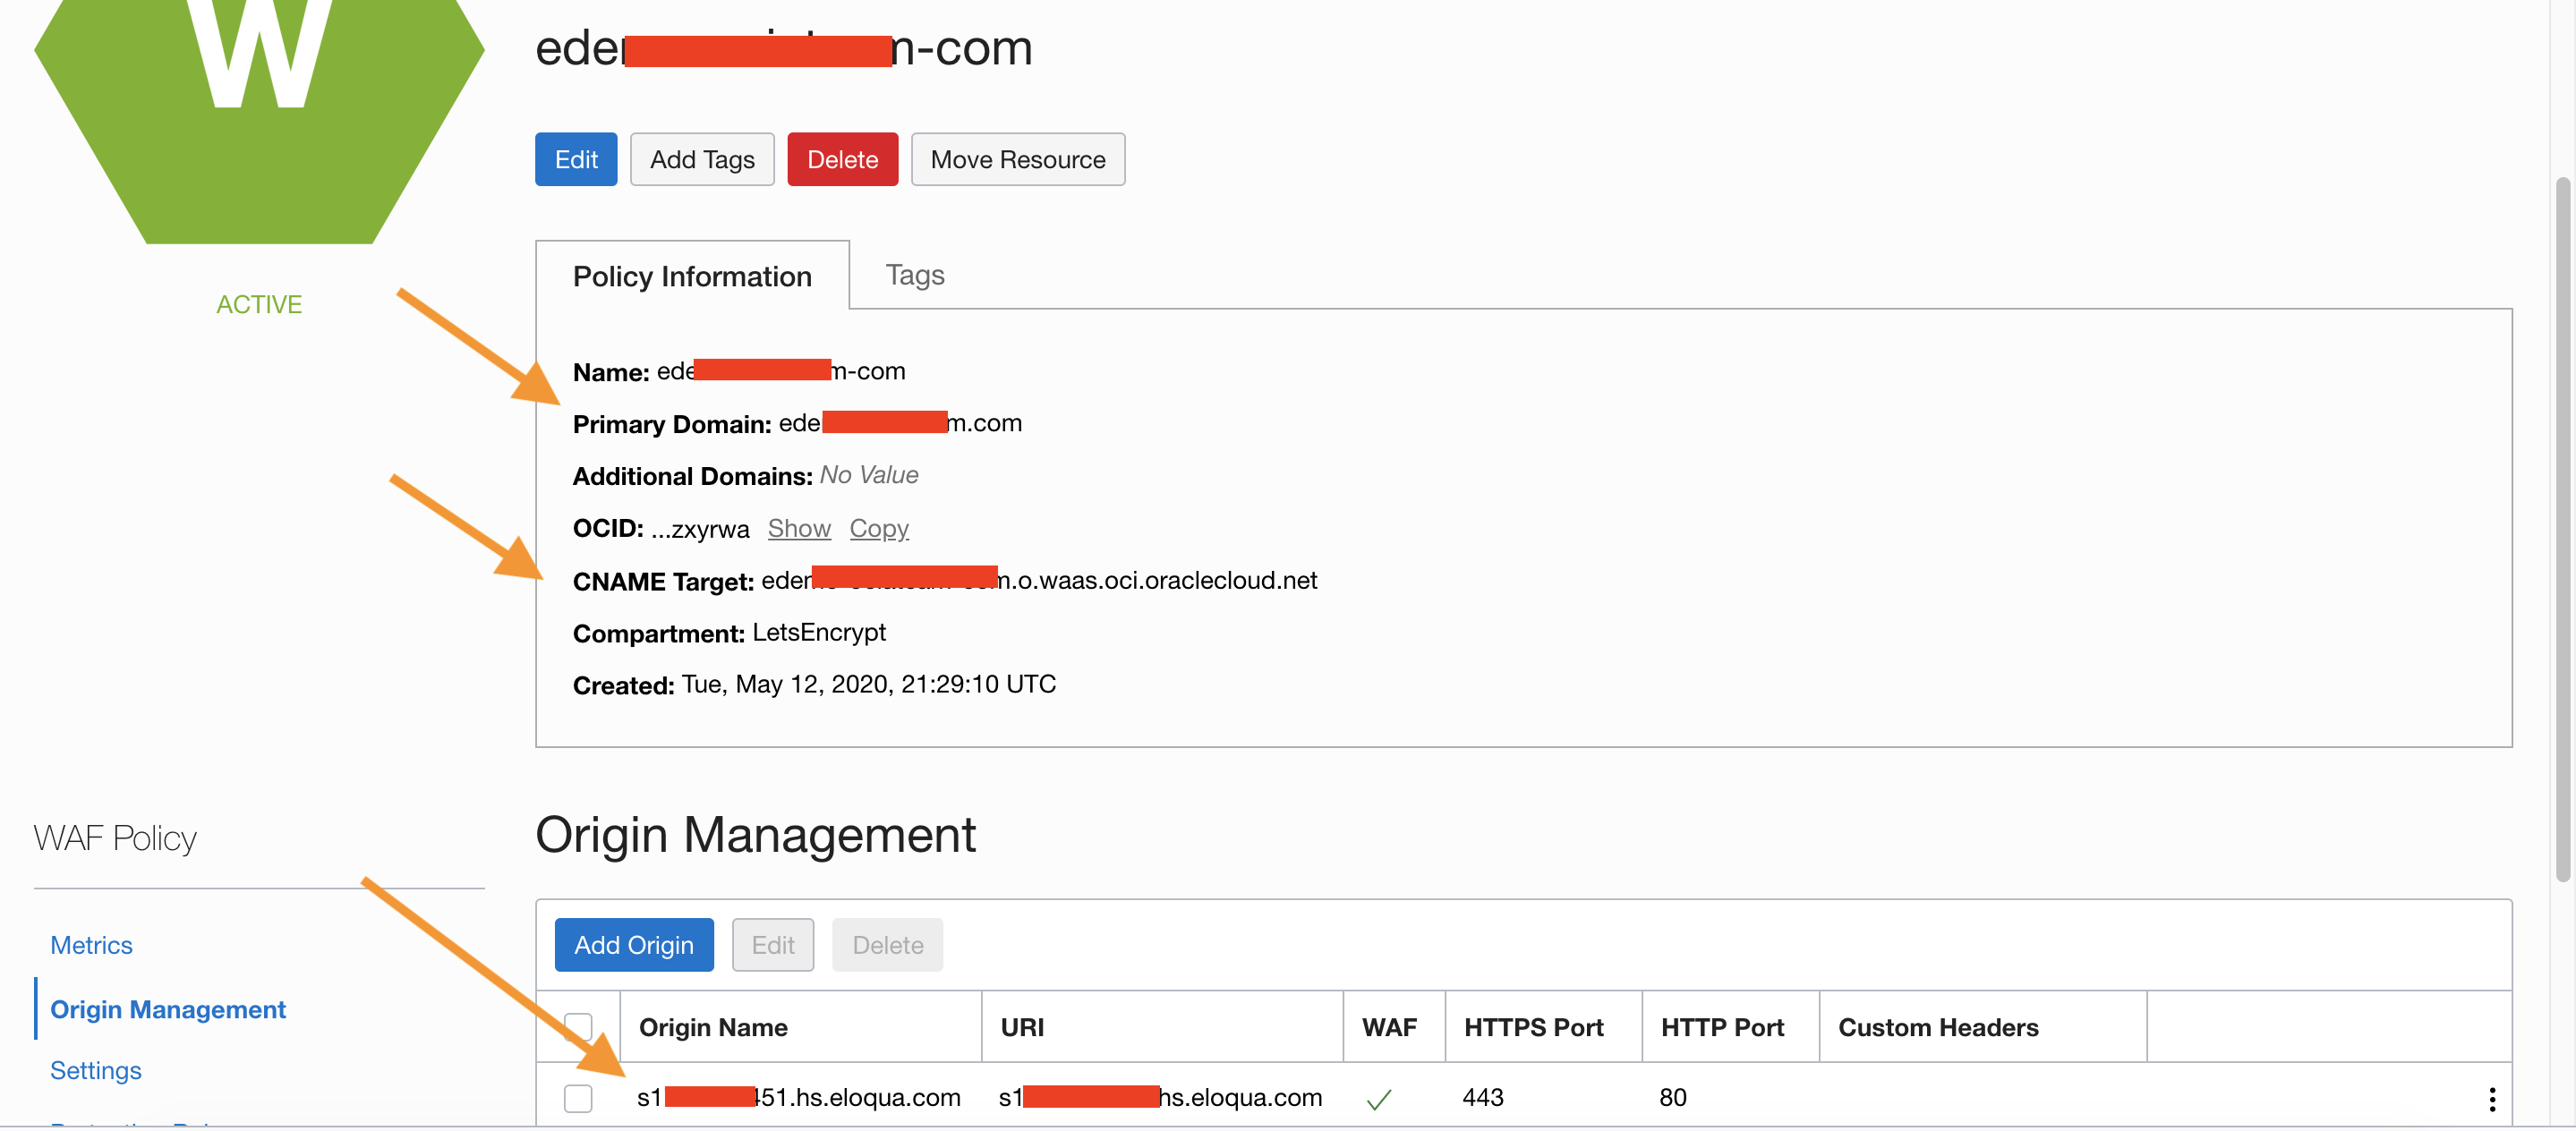The width and height of the screenshot is (2576, 1131).
Task: Click the URI column header
Action: (x=1021, y=1027)
